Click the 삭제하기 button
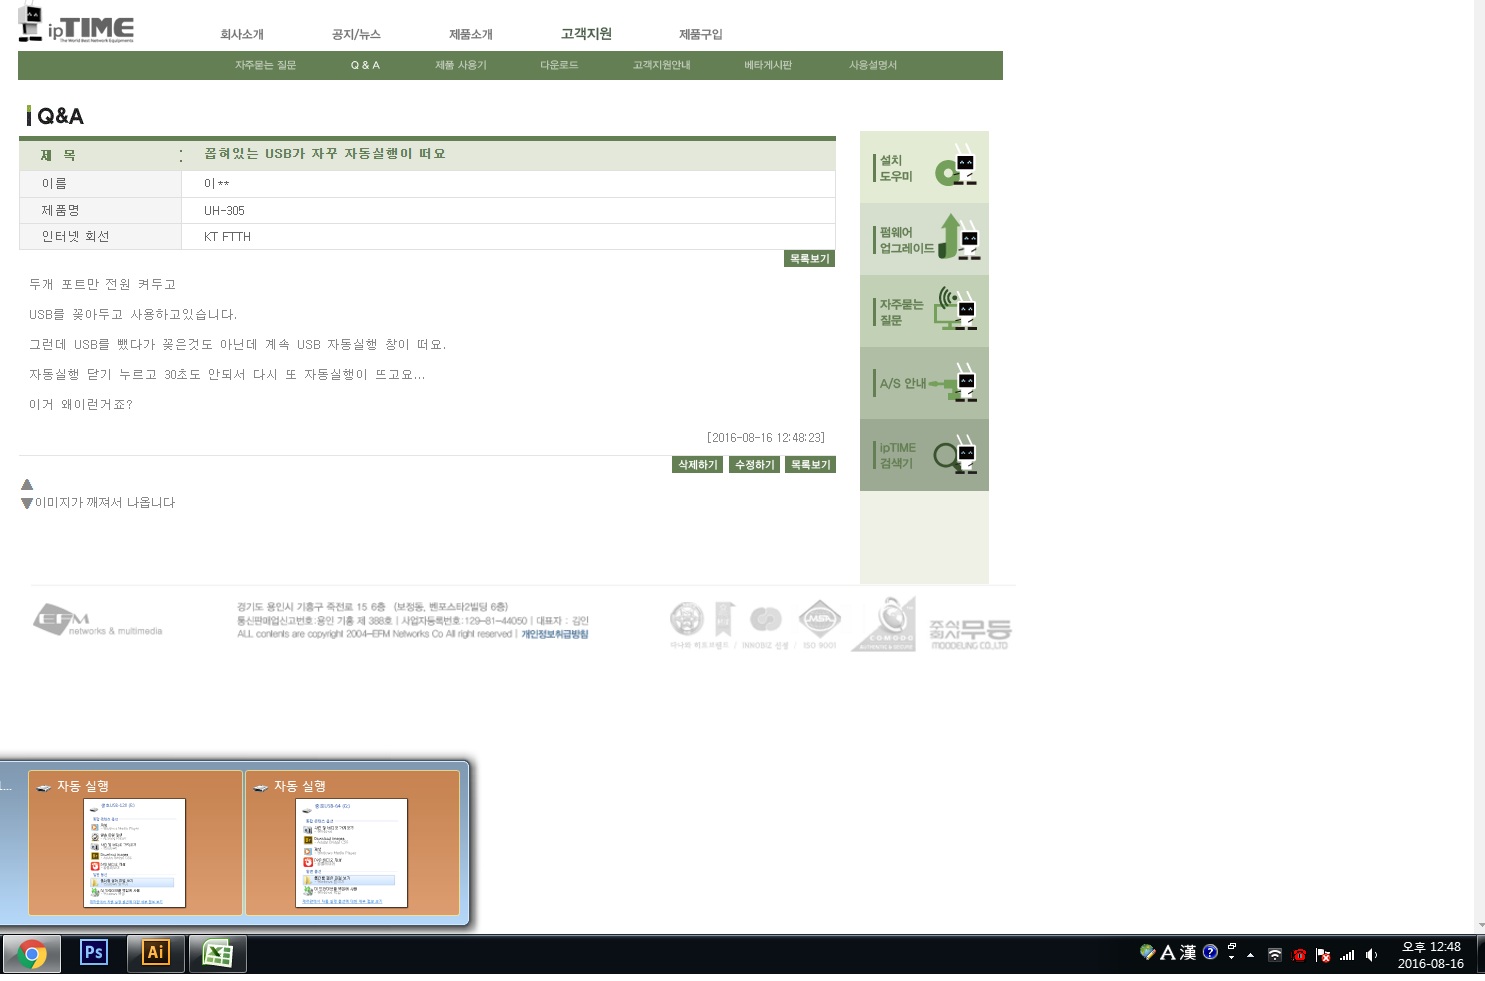This screenshot has width=1485, height=981. coord(697,465)
